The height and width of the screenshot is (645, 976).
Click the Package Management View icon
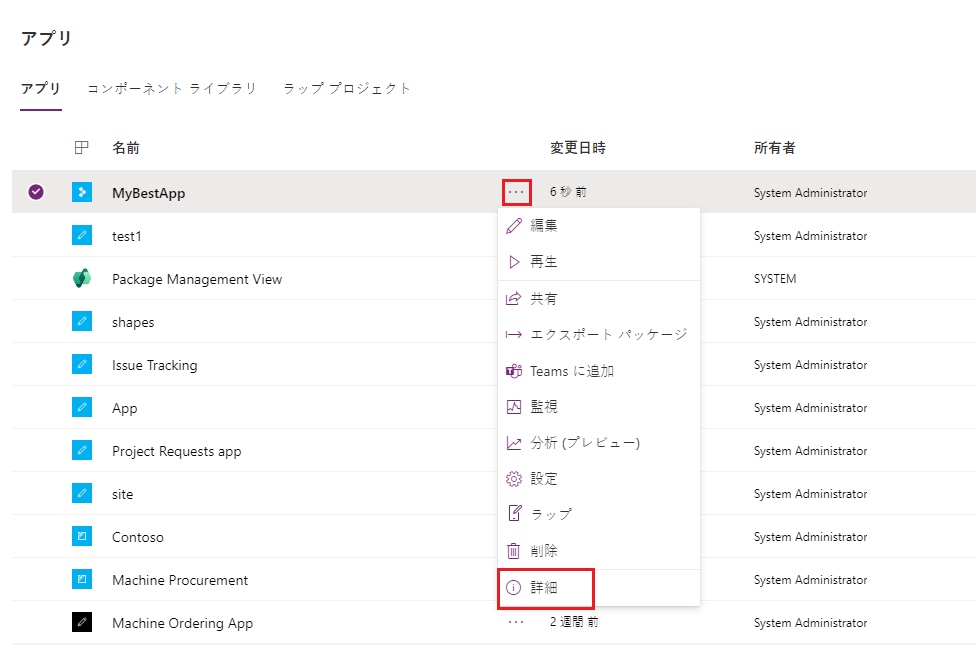click(82, 278)
